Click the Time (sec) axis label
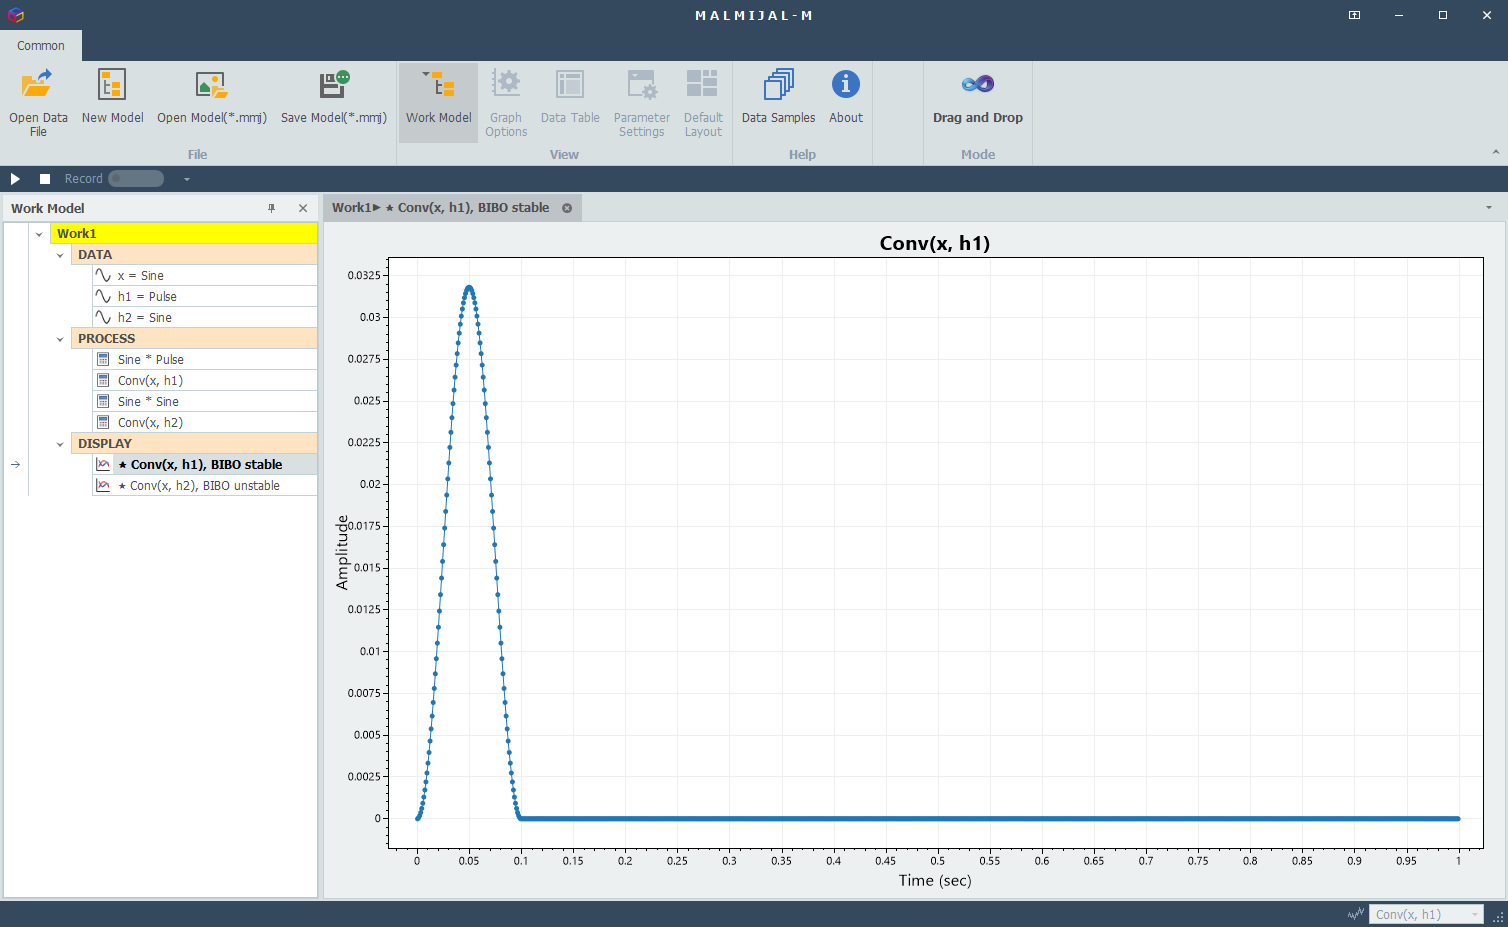 935,881
